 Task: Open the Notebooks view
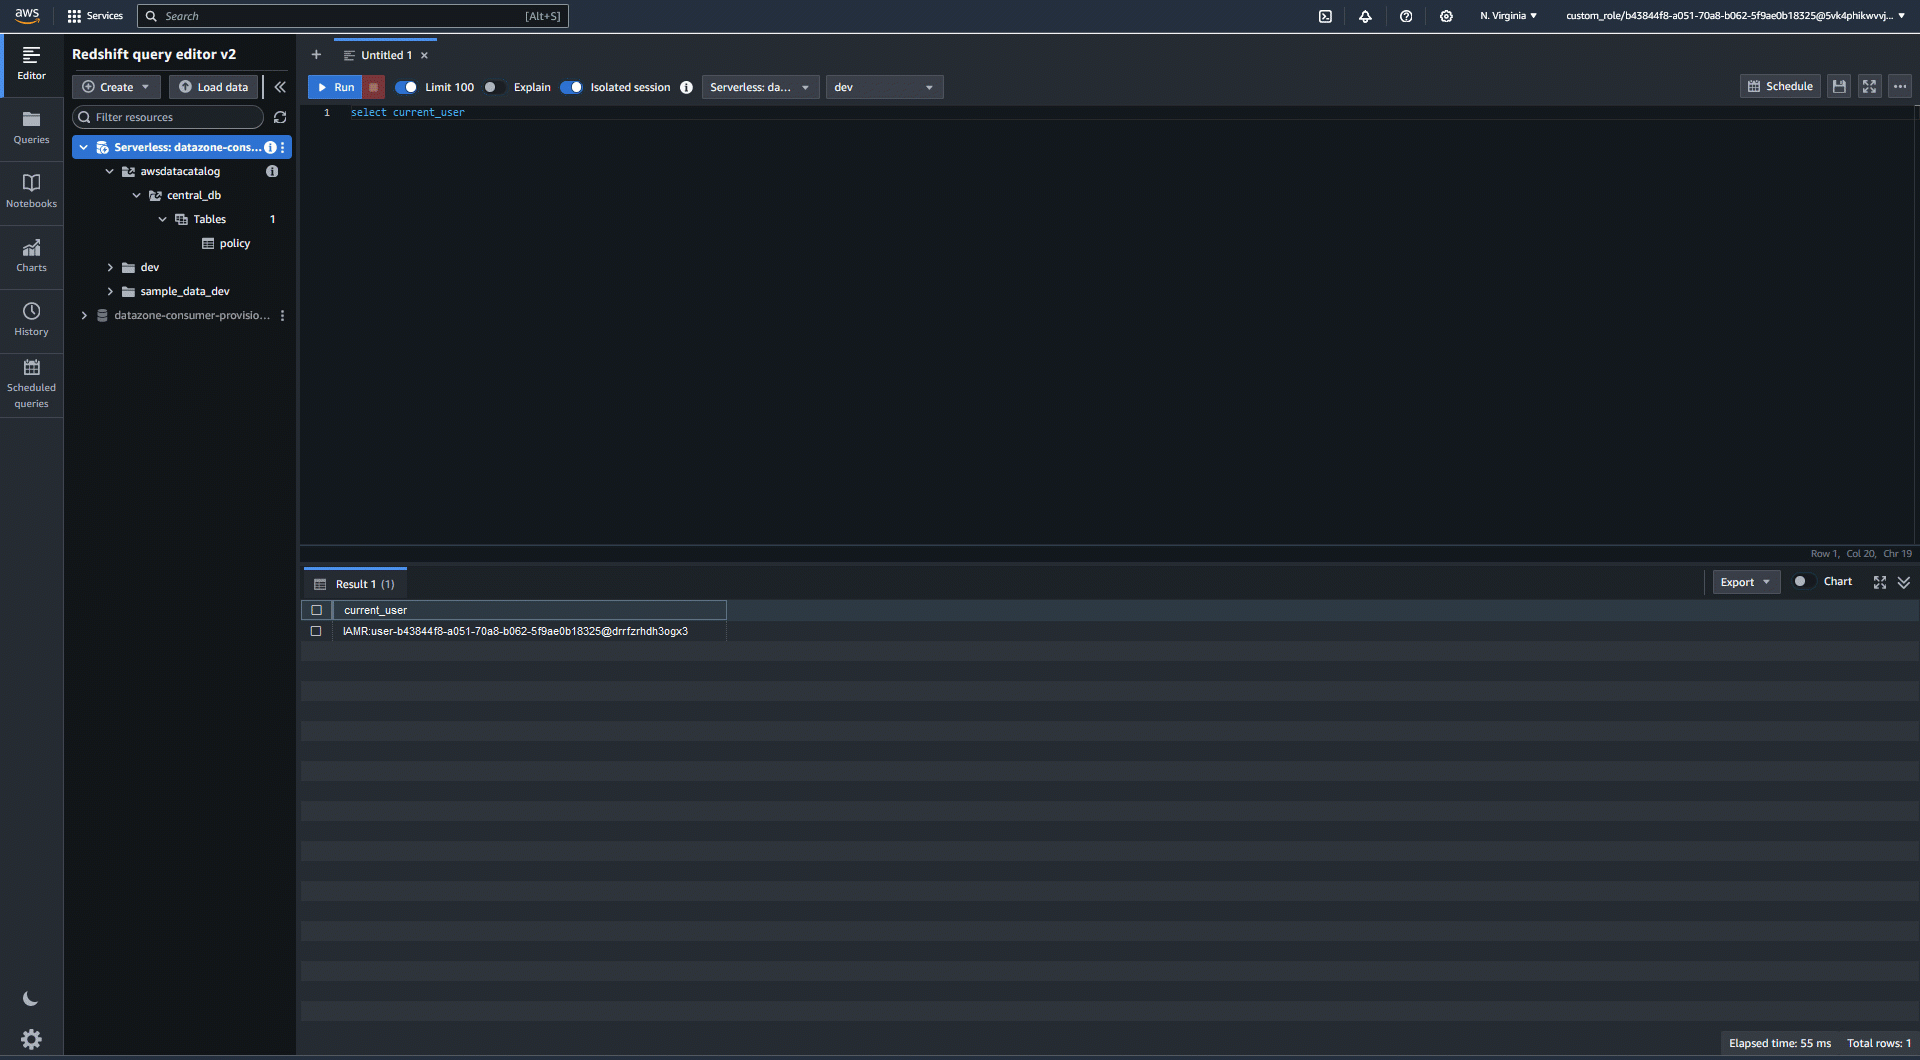[x=32, y=192]
